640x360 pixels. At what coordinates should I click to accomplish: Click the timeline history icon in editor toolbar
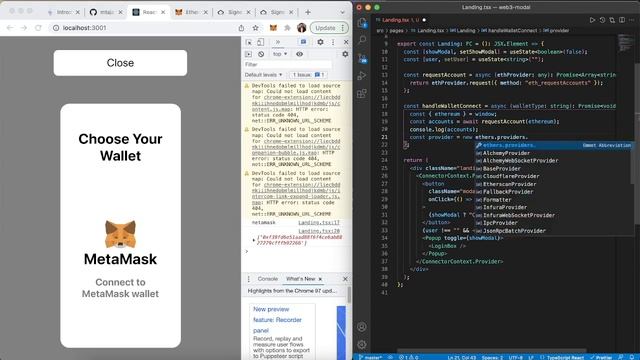coord(602,20)
